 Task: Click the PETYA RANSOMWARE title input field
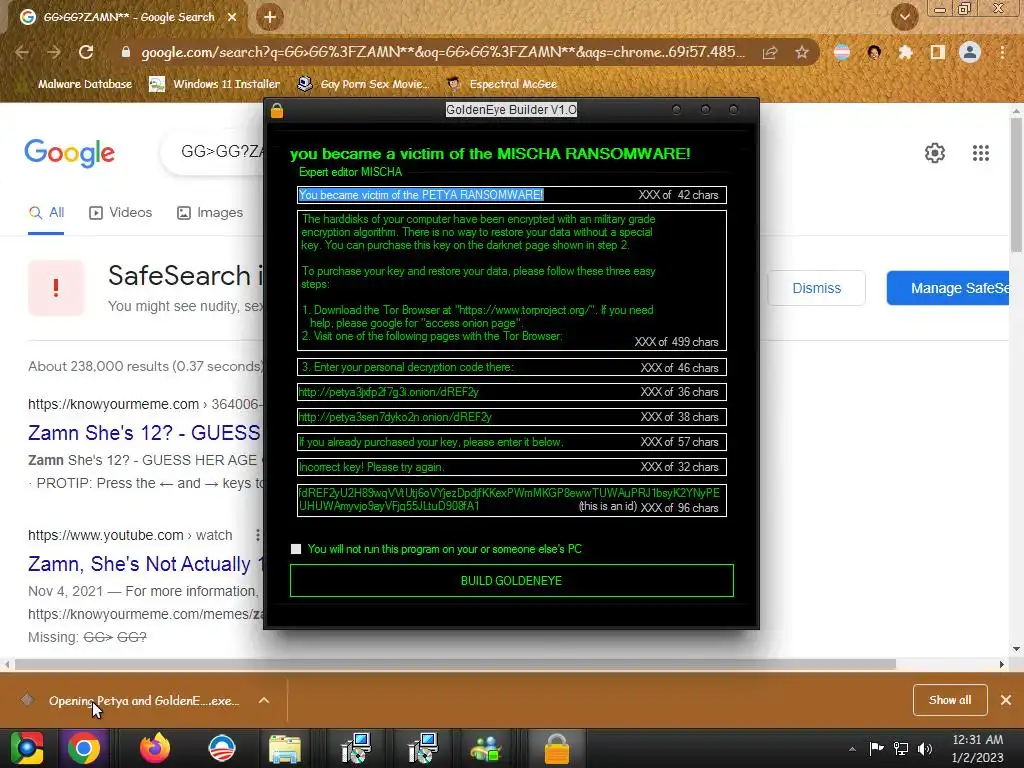(x=511, y=195)
